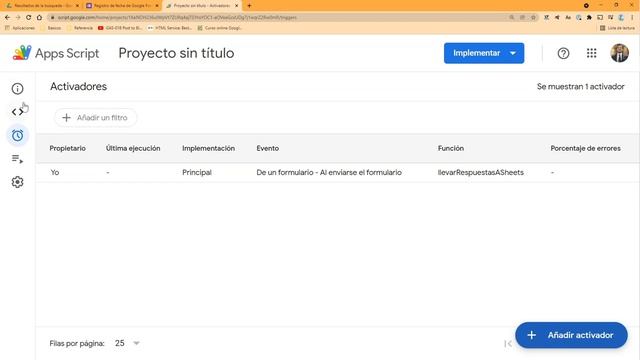Open the Google apps grid icon

pos(591,53)
